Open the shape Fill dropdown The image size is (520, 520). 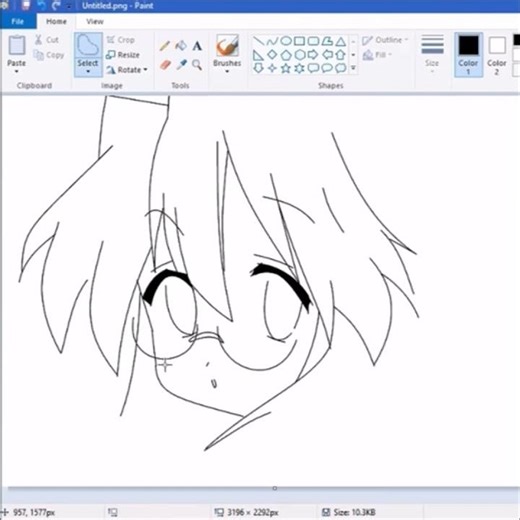pyautogui.click(x=377, y=55)
